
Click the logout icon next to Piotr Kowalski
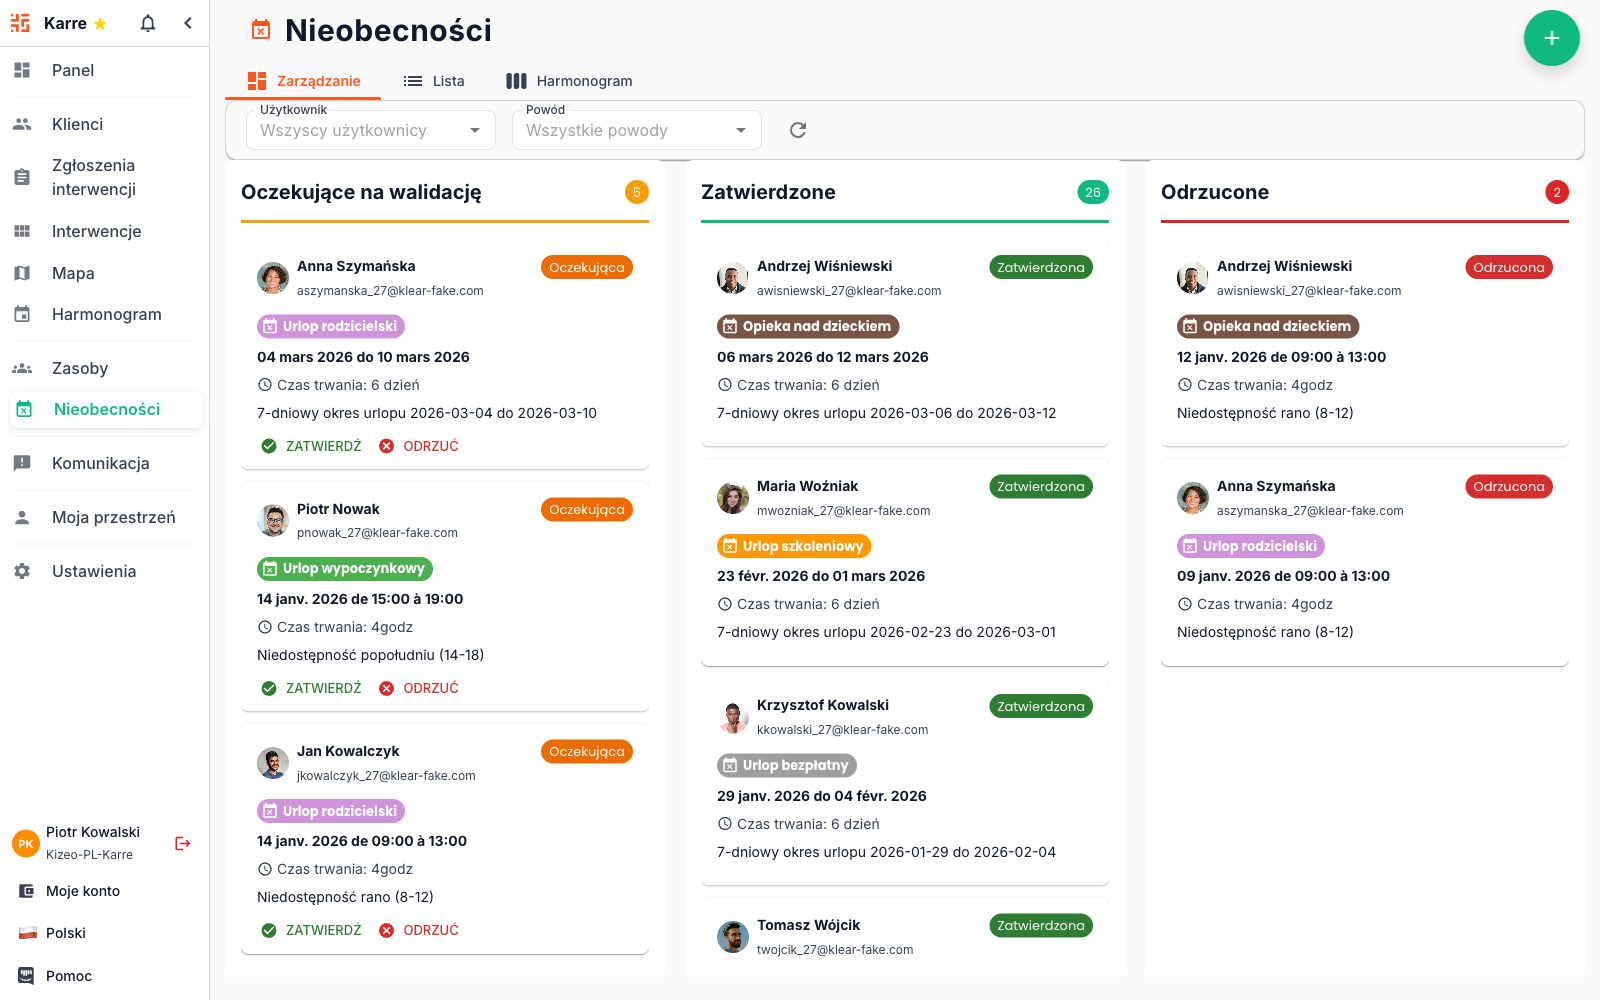[182, 843]
